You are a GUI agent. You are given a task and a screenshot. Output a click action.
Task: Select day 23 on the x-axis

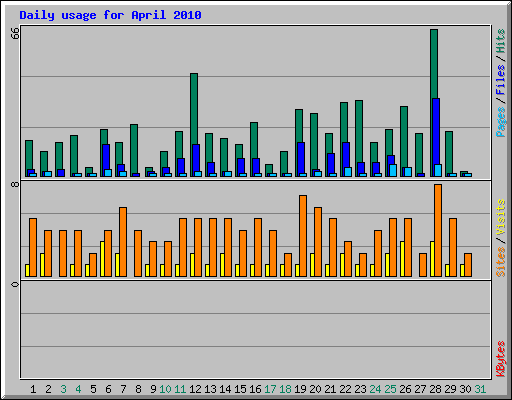click(360, 389)
